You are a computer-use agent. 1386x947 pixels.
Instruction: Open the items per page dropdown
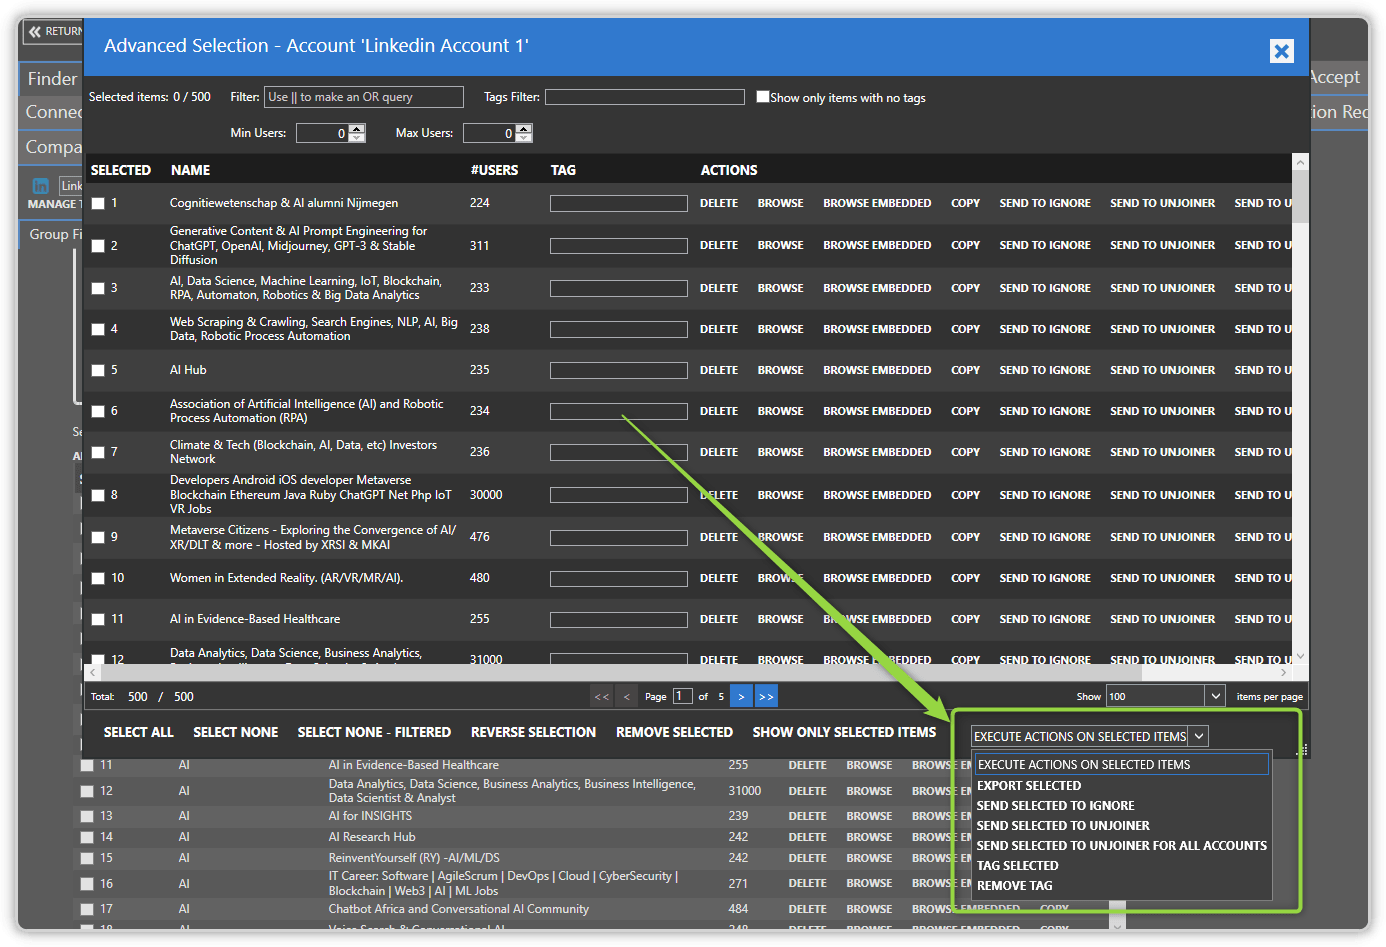1214,695
